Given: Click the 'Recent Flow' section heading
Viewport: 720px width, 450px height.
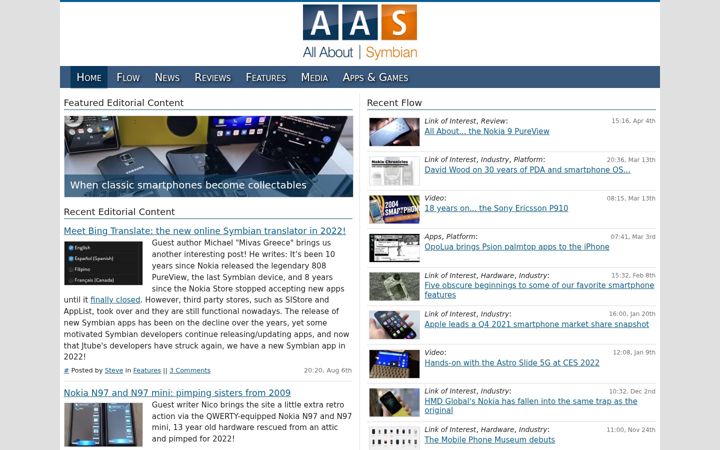Looking at the screenshot, I should [394, 103].
